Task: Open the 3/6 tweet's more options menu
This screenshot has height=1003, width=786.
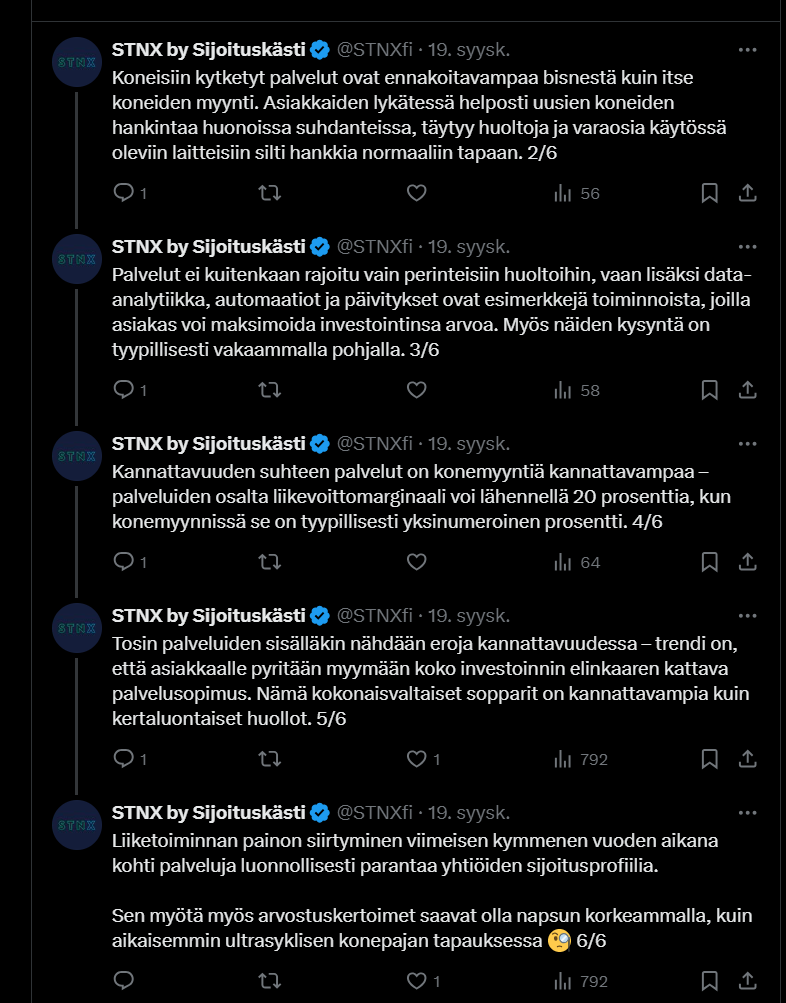Action: 747,246
